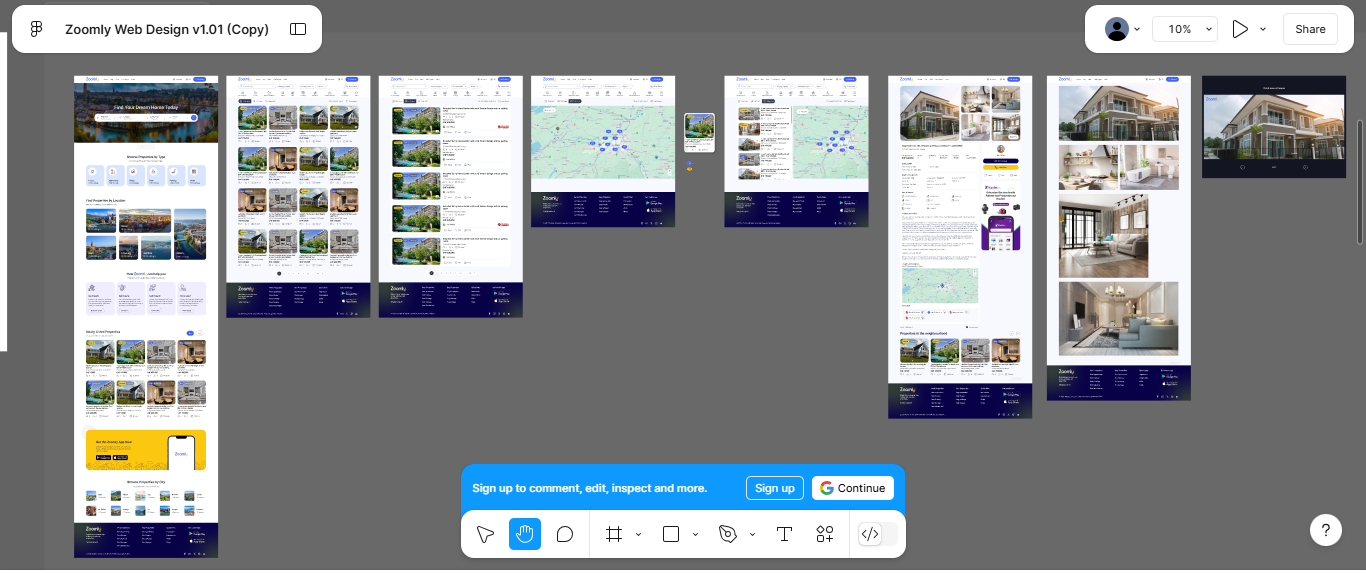
Task: Toggle the sidebar panel icon
Action: point(298,29)
